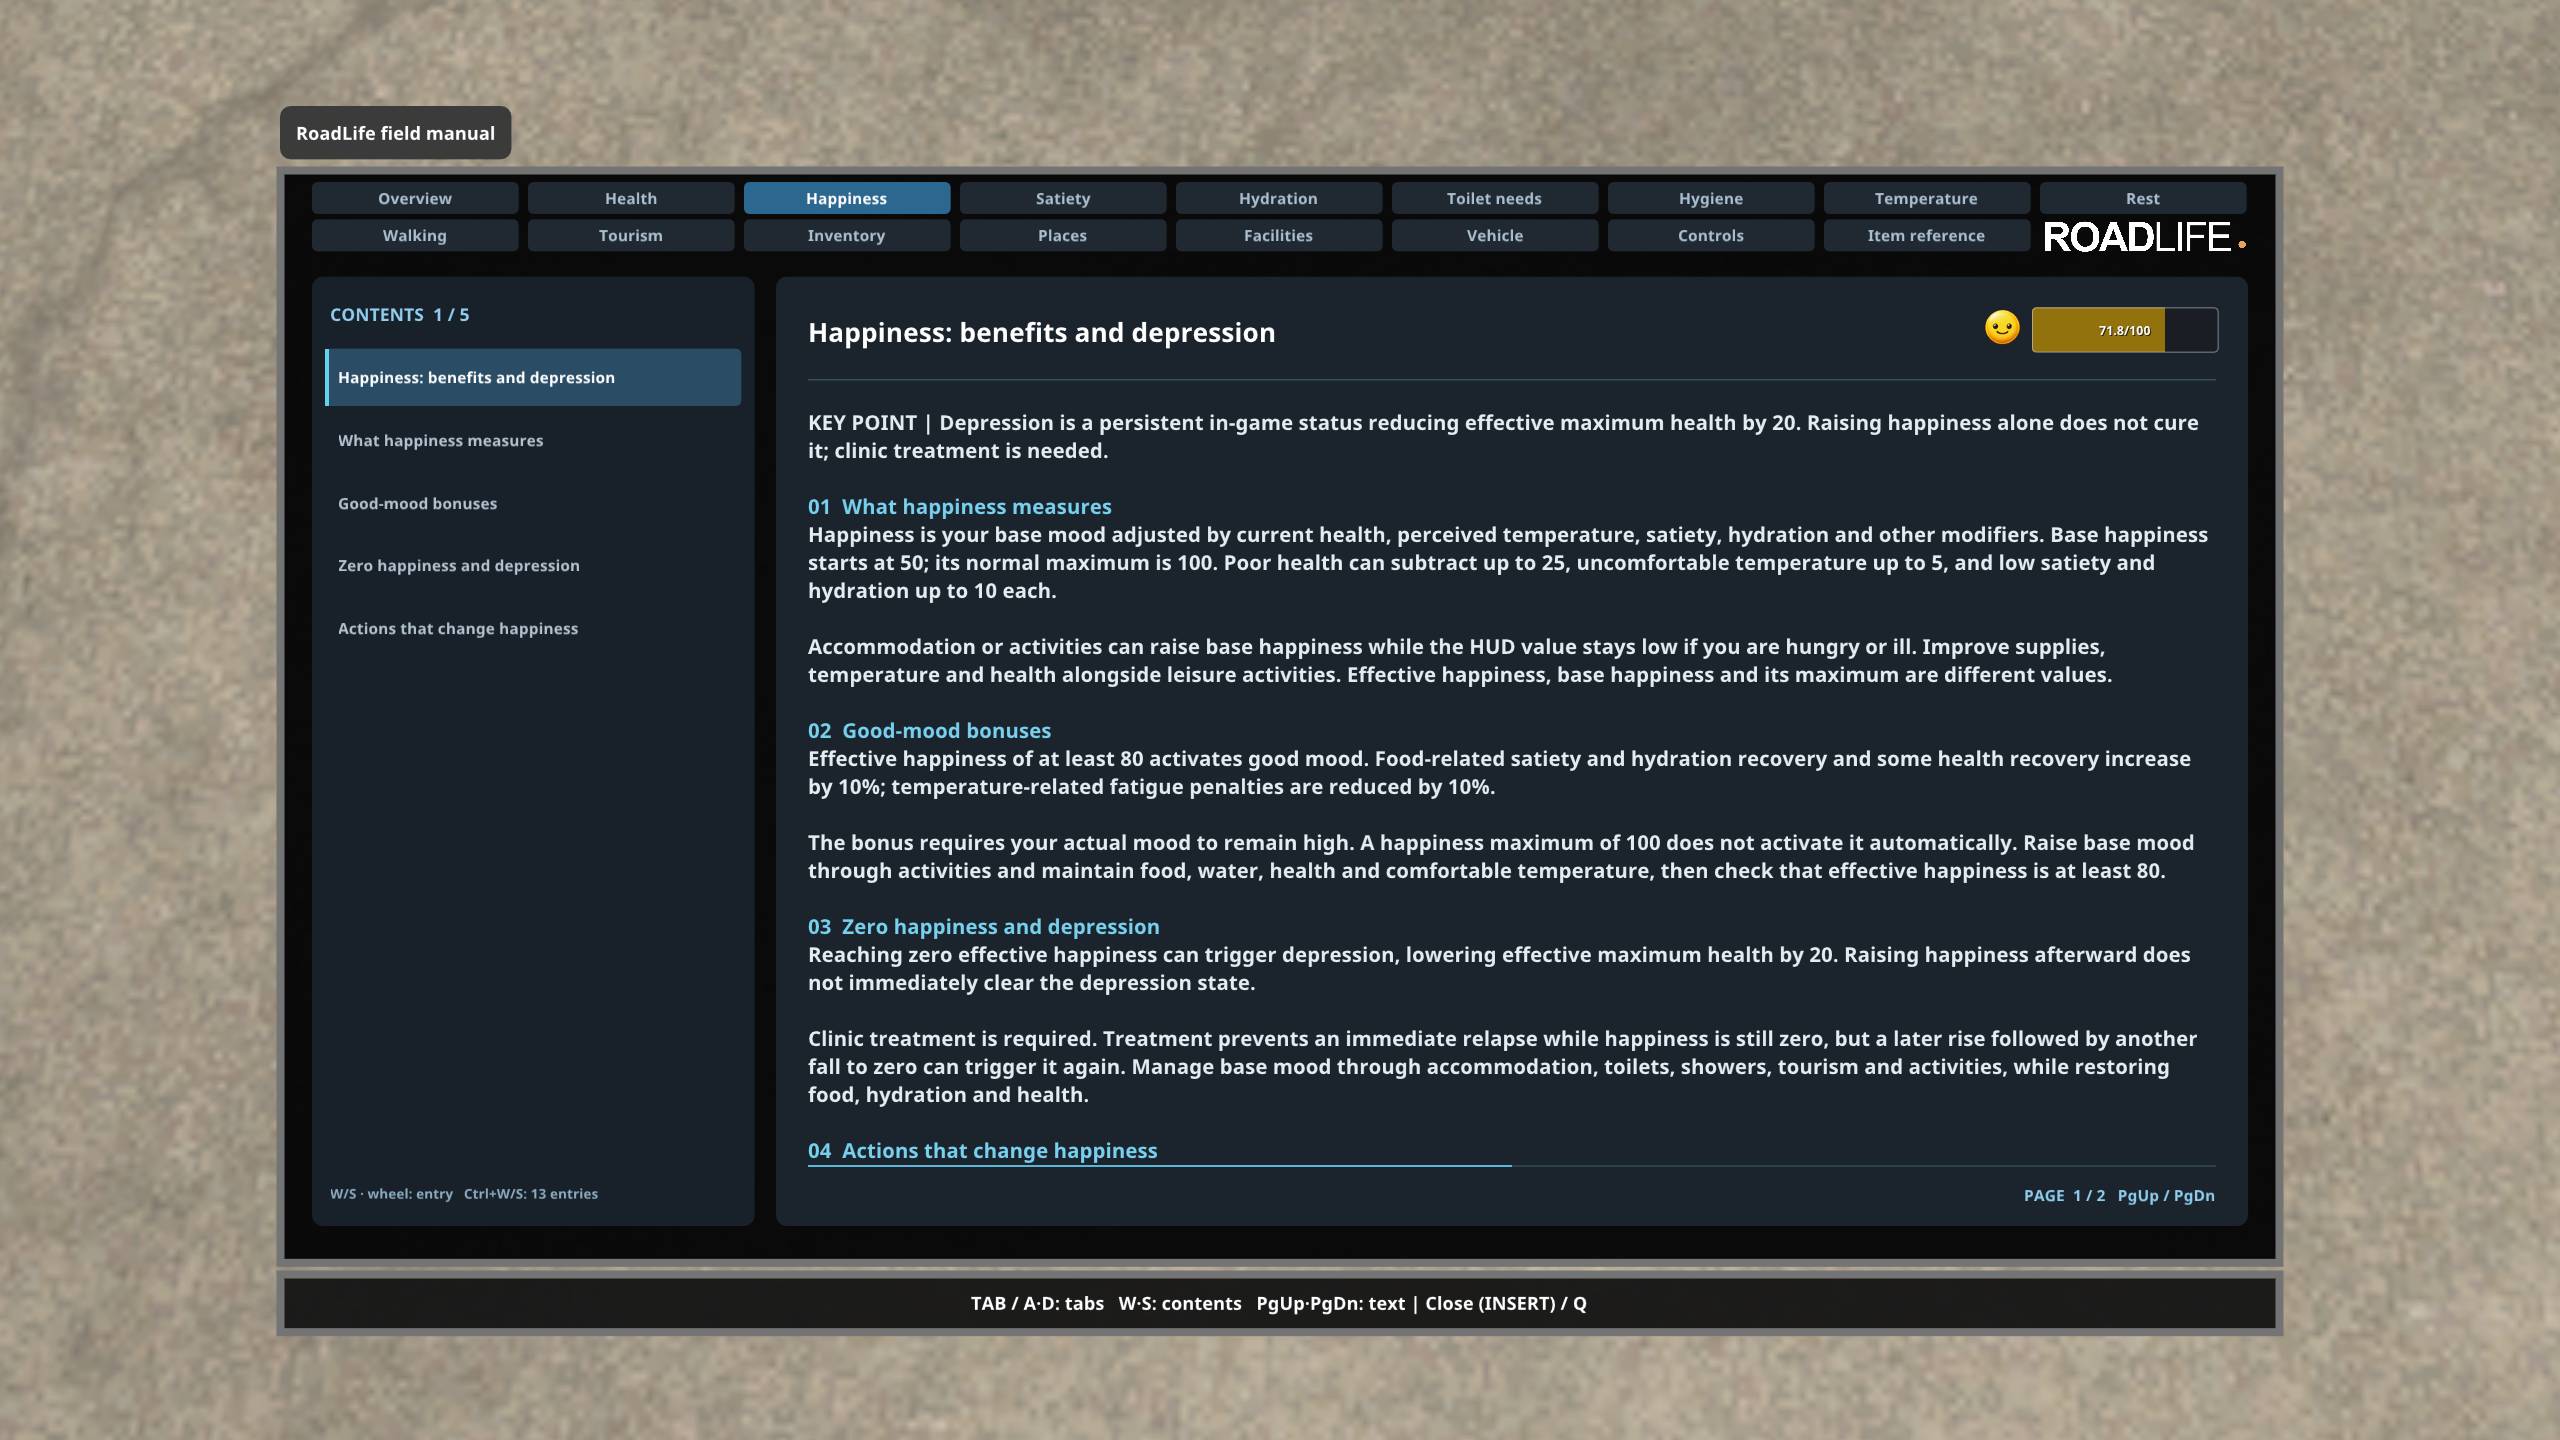Click the happiness 71.8/100 progress bar

2124,330
